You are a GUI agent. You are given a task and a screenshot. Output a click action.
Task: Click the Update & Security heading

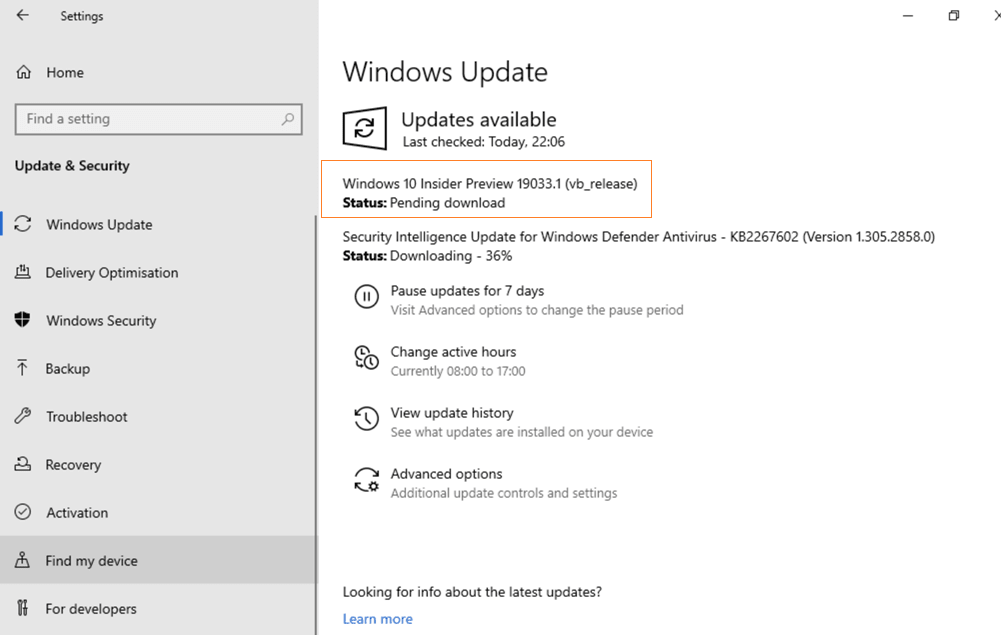pos(72,165)
